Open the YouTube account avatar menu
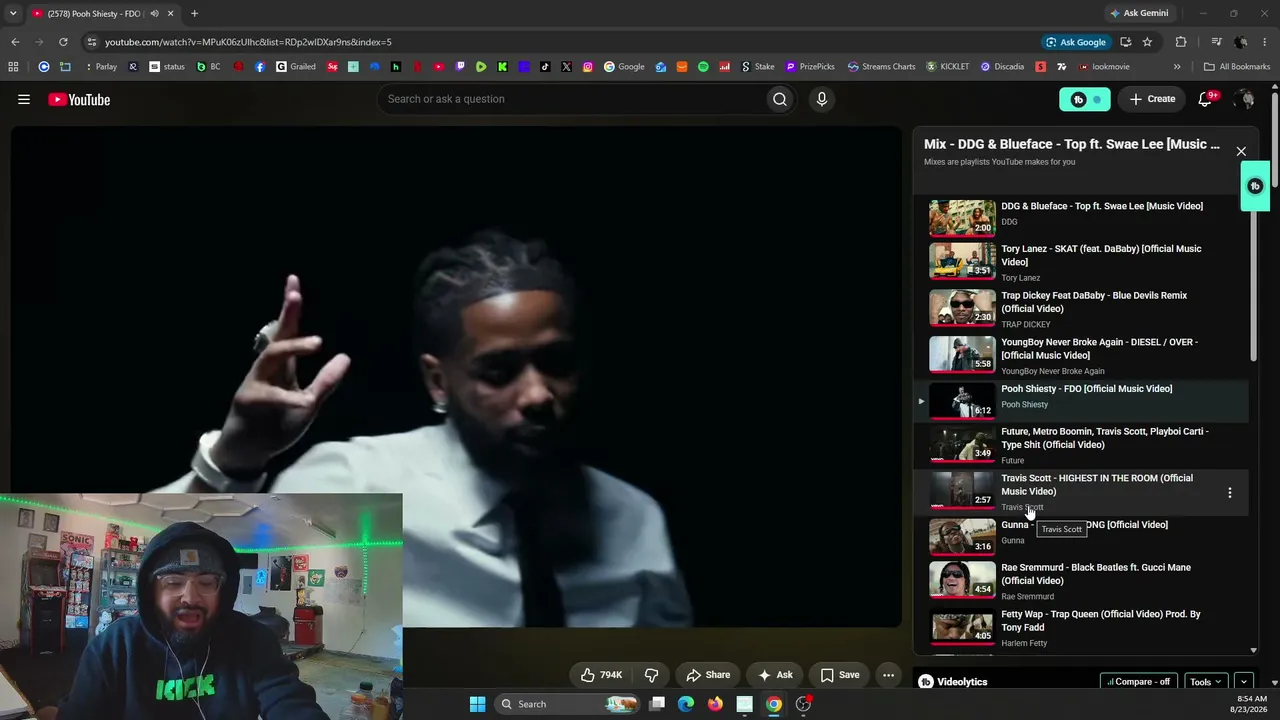Viewport: 1280px width, 720px height. (1244, 99)
